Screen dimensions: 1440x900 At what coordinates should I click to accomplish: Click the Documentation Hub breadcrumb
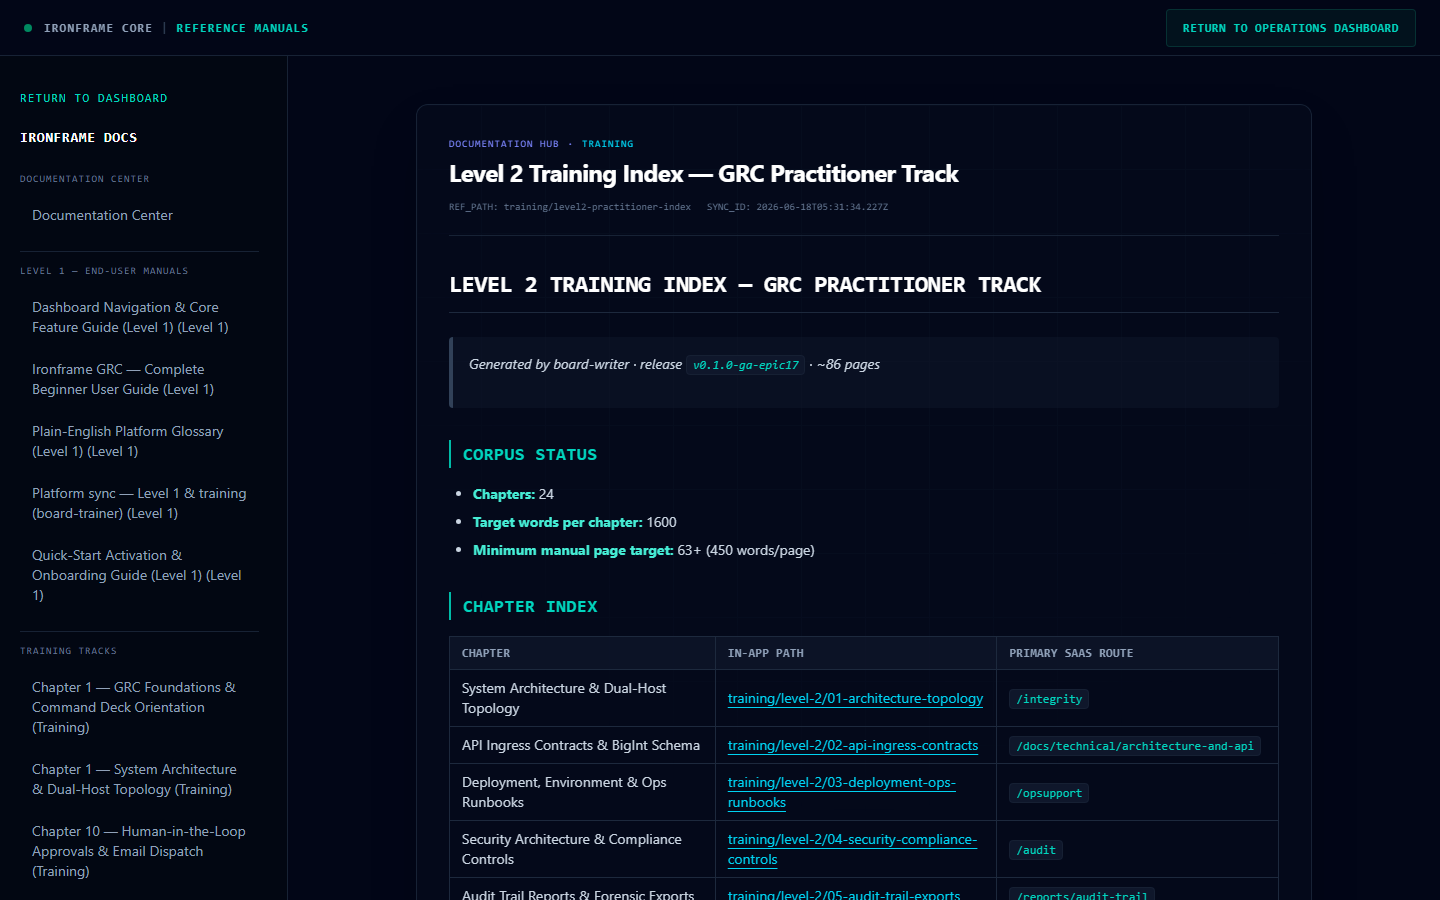click(x=504, y=144)
